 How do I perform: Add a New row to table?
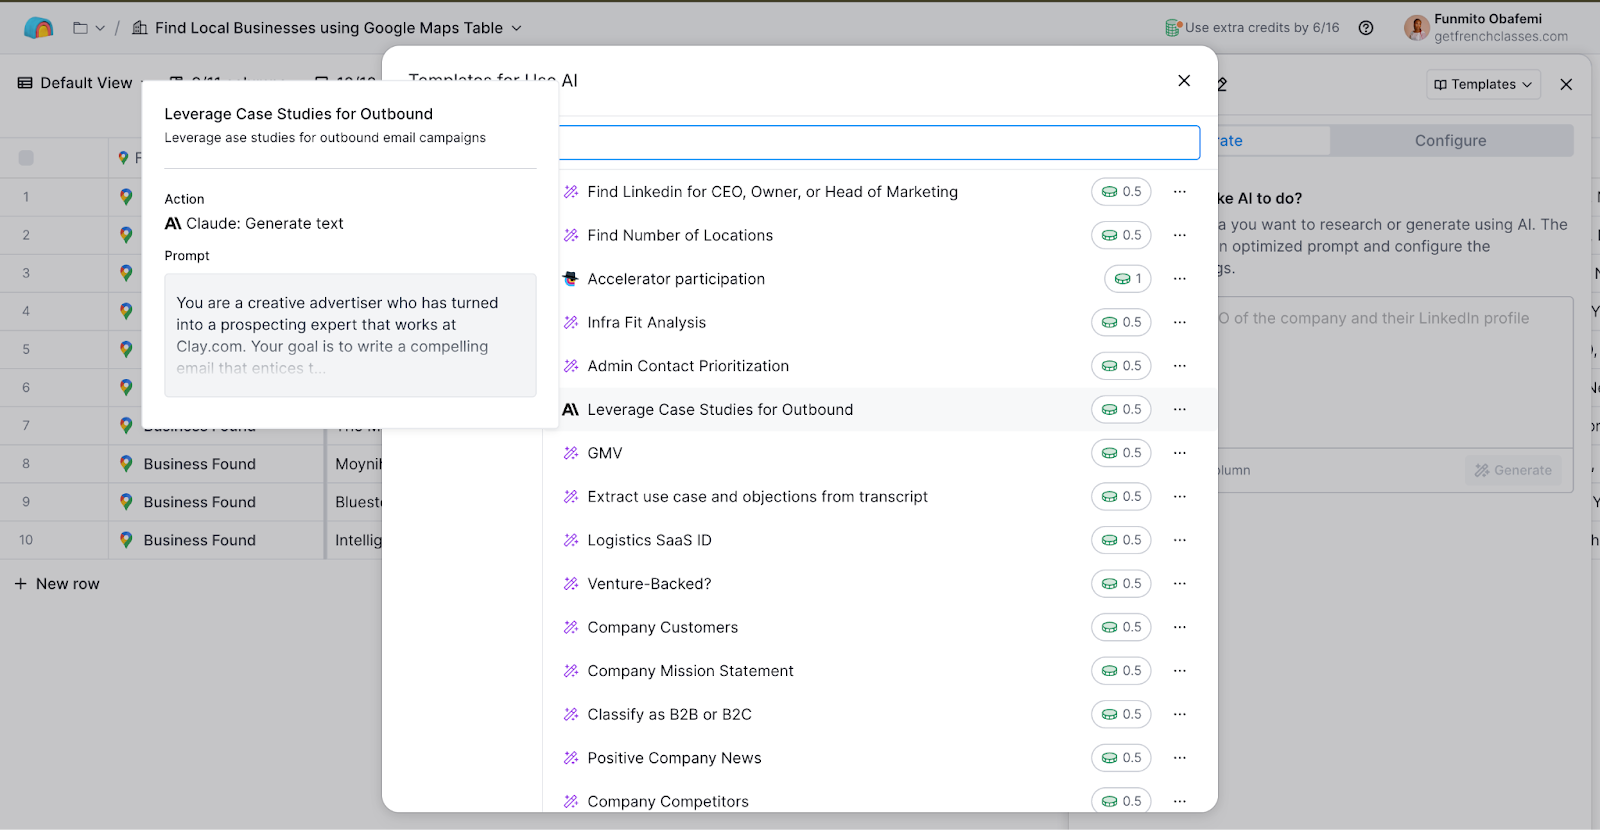point(57,584)
